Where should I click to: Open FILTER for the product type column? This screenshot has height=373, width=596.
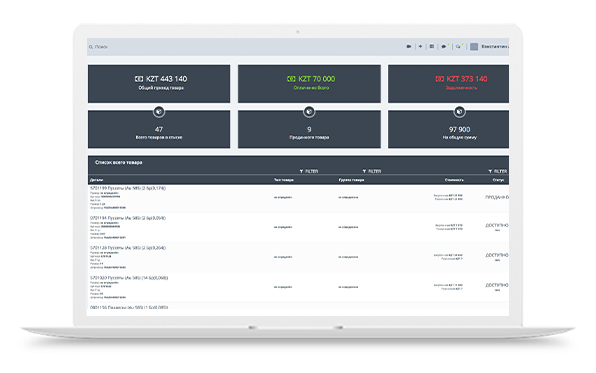[309, 171]
